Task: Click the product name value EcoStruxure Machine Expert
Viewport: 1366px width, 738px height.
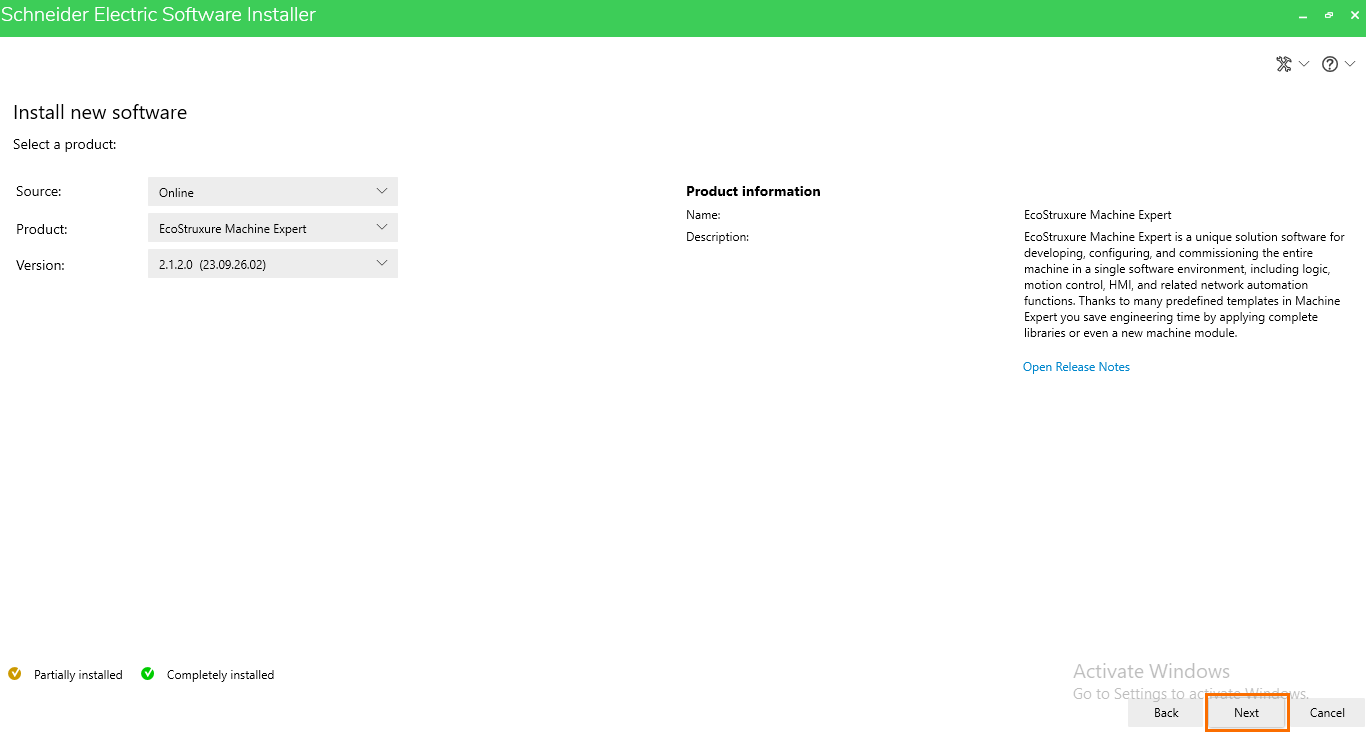Action: coord(1097,215)
